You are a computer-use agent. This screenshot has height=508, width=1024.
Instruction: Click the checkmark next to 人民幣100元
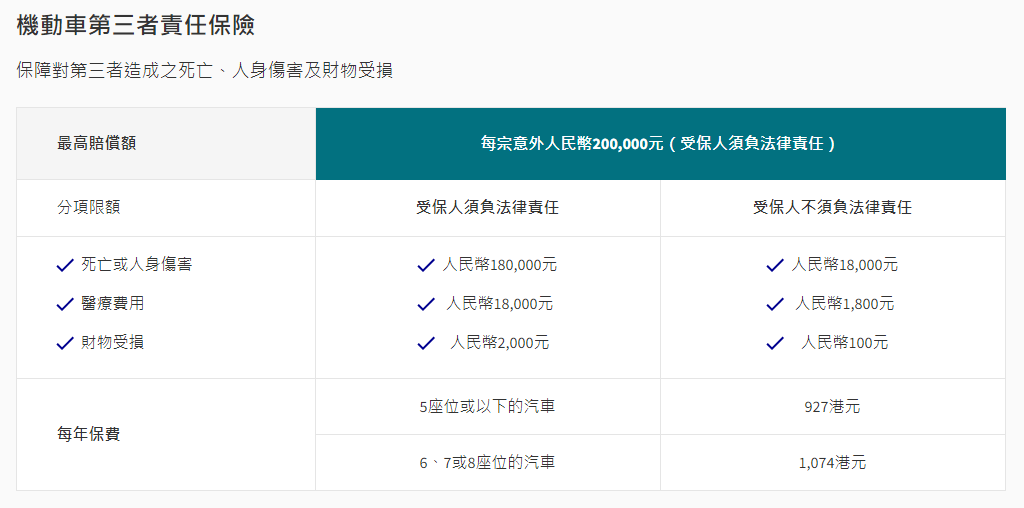[x=775, y=343]
